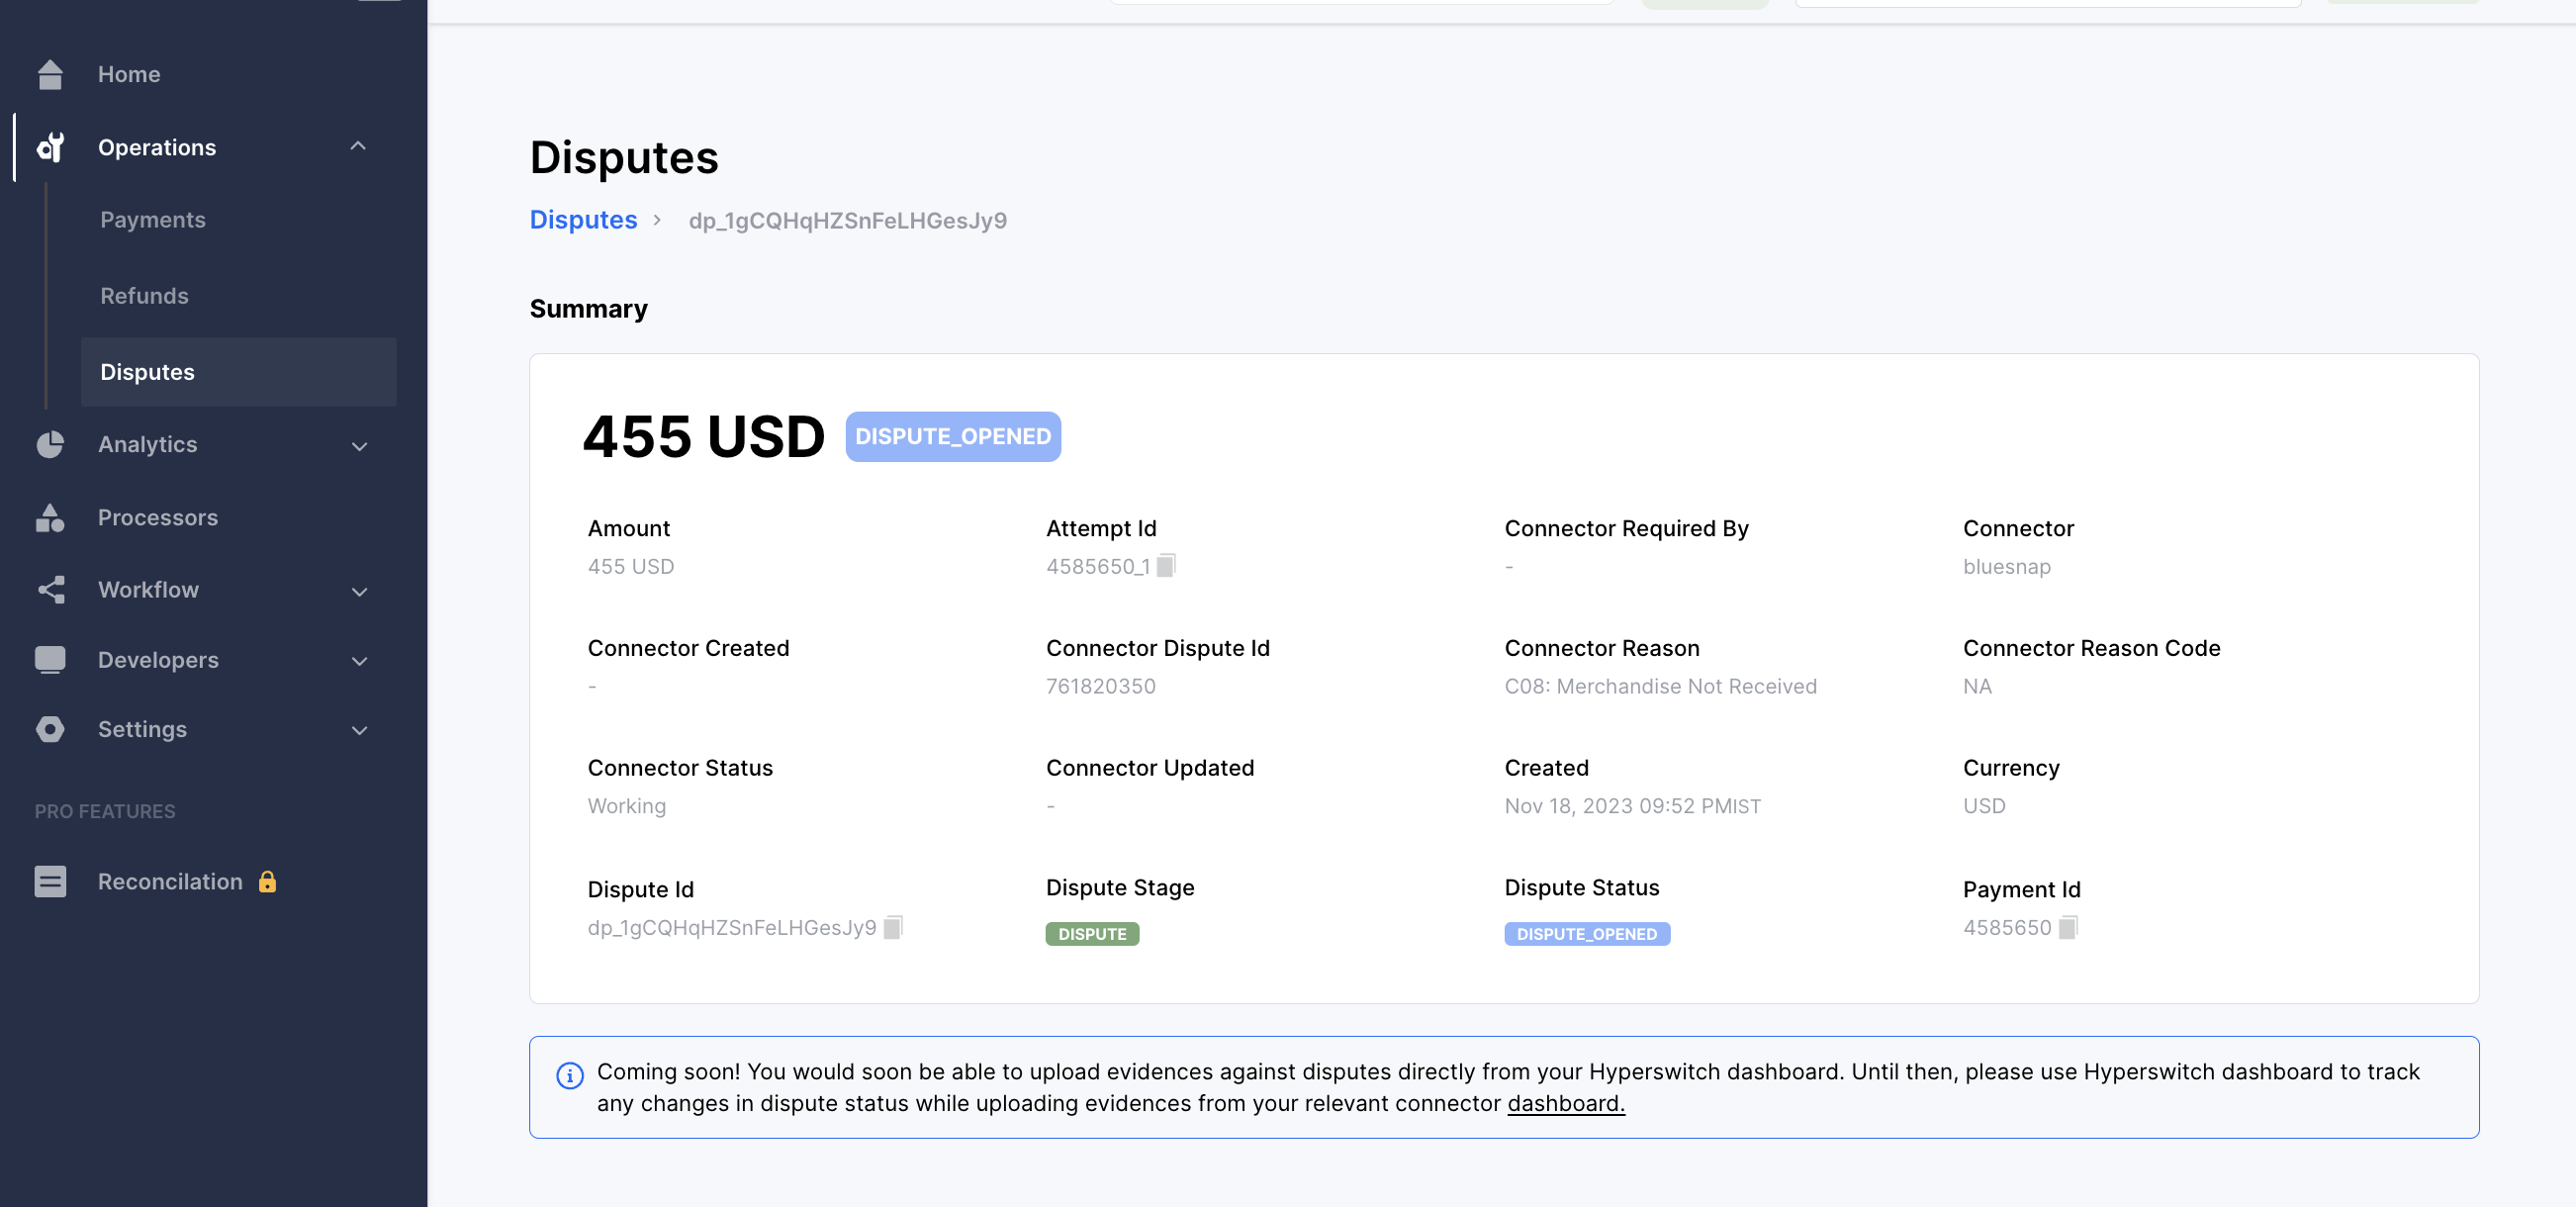Viewport: 2576px width, 1207px height.
Task: Open Refunds in the sidebar
Action: click(x=144, y=296)
